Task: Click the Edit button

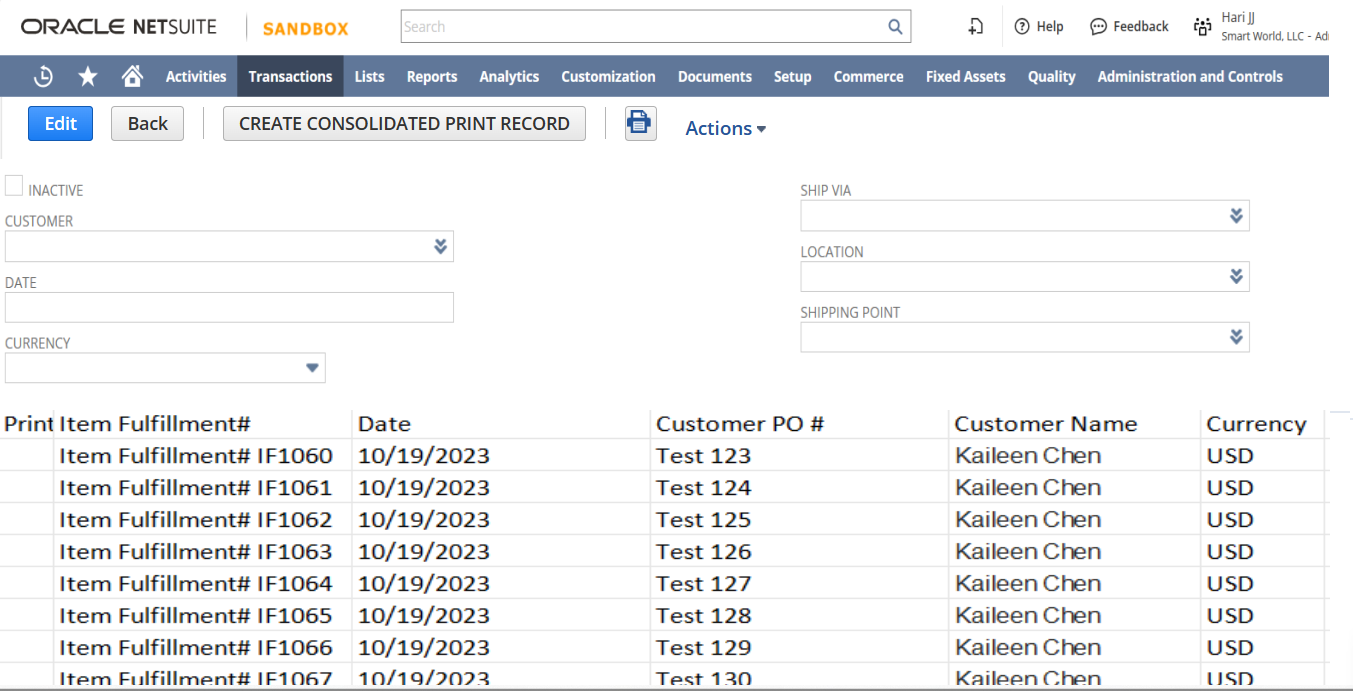Action: click(x=60, y=124)
